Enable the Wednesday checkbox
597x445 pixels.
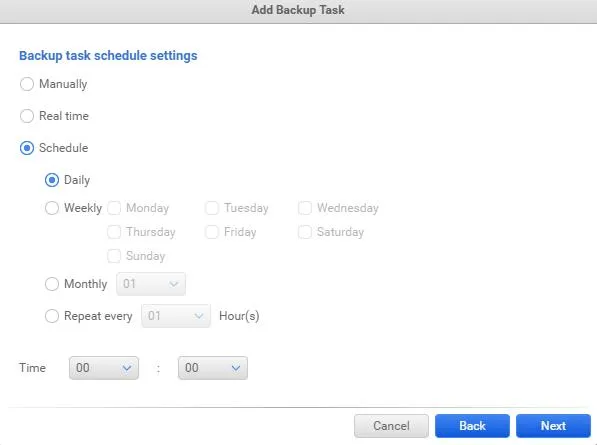pos(305,208)
